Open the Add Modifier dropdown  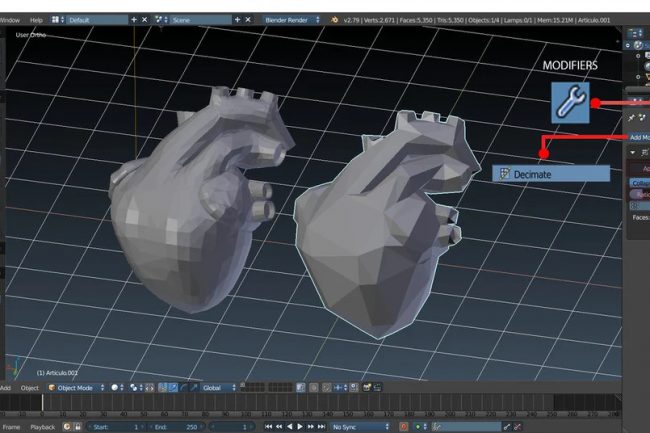click(638, 137)
